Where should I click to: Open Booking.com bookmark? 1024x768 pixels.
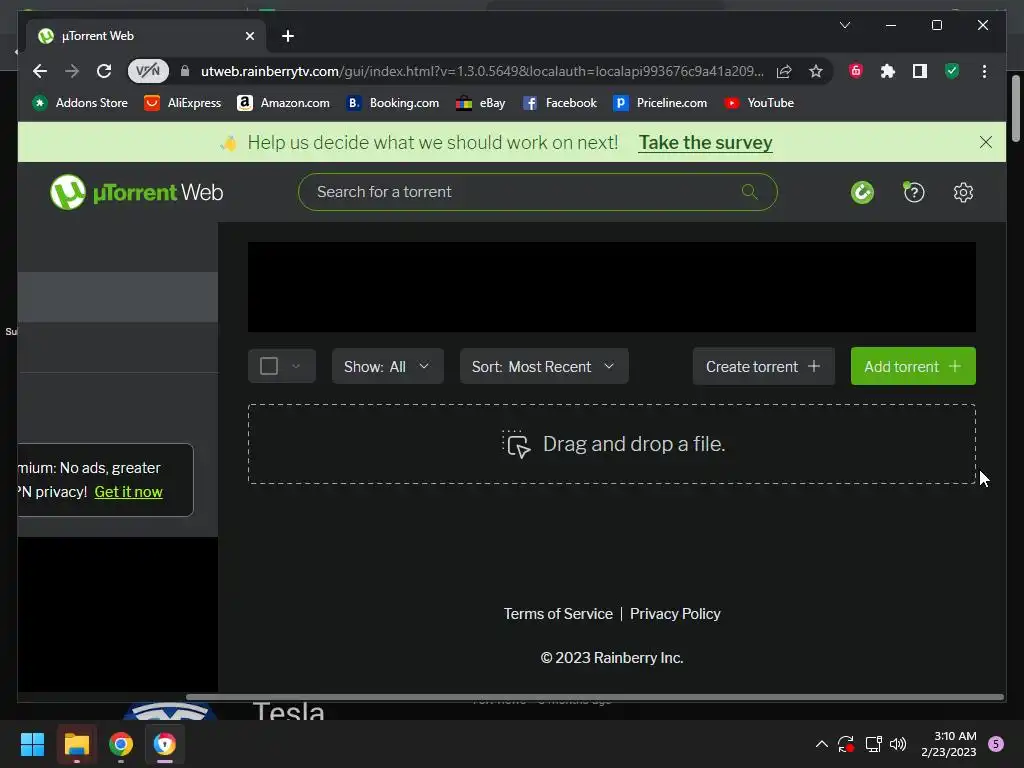(392, 103)
